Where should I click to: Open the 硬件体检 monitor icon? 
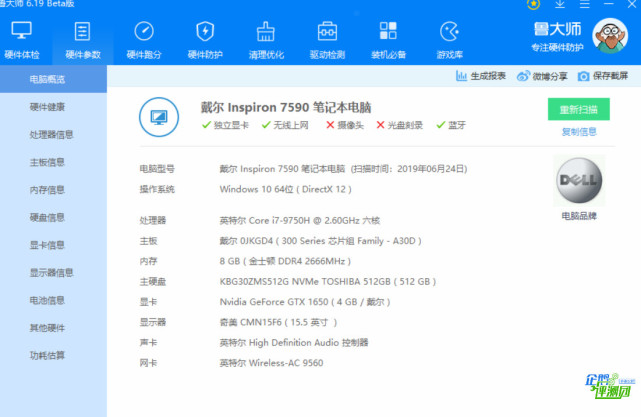coord(21,31)
